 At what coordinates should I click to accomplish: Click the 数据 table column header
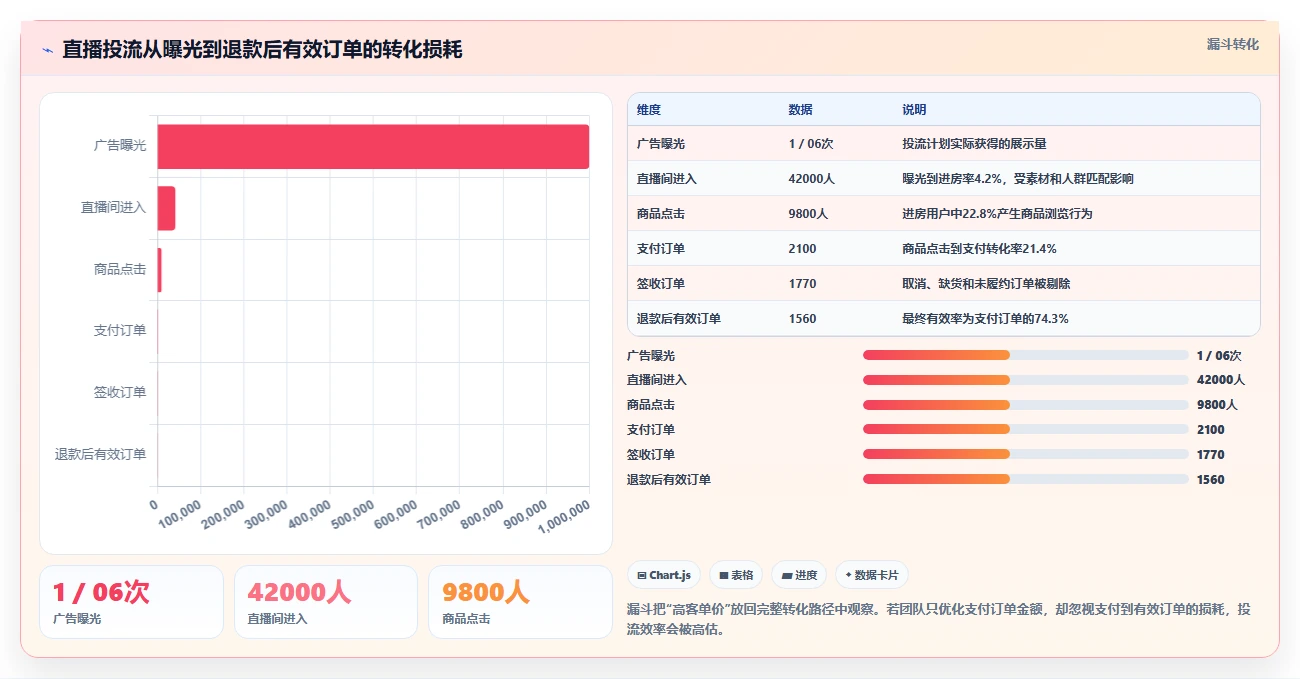(x=800, y=110)
